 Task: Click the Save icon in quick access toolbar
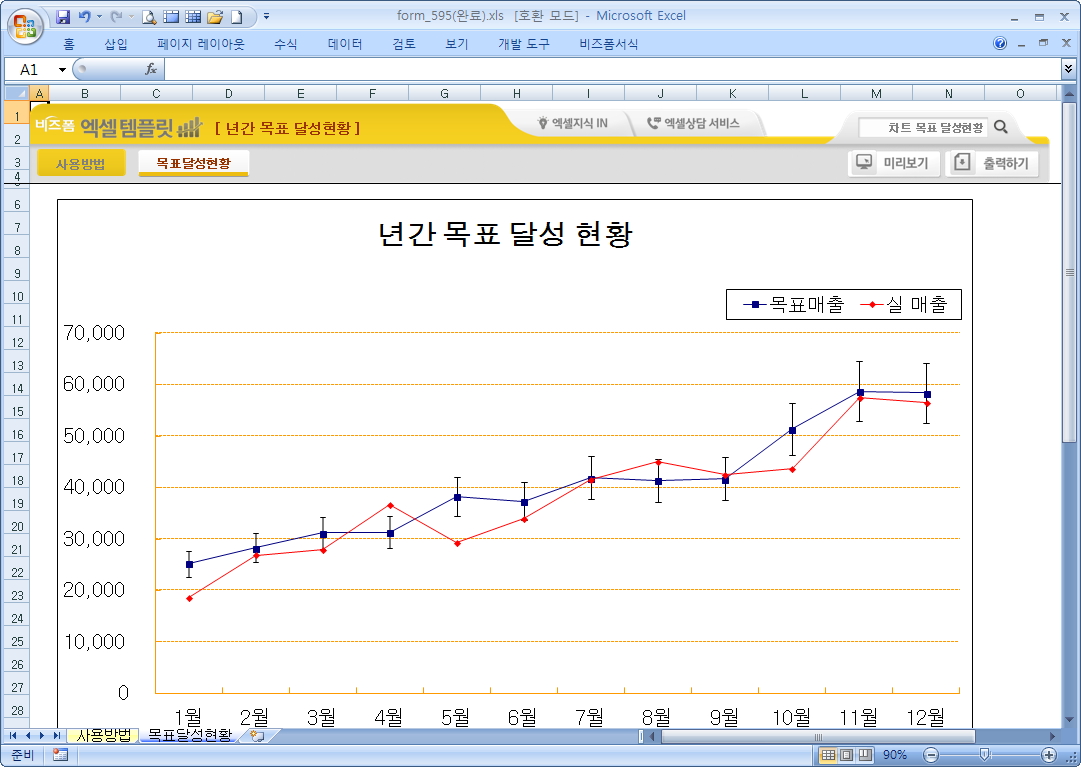click(63, 17)
